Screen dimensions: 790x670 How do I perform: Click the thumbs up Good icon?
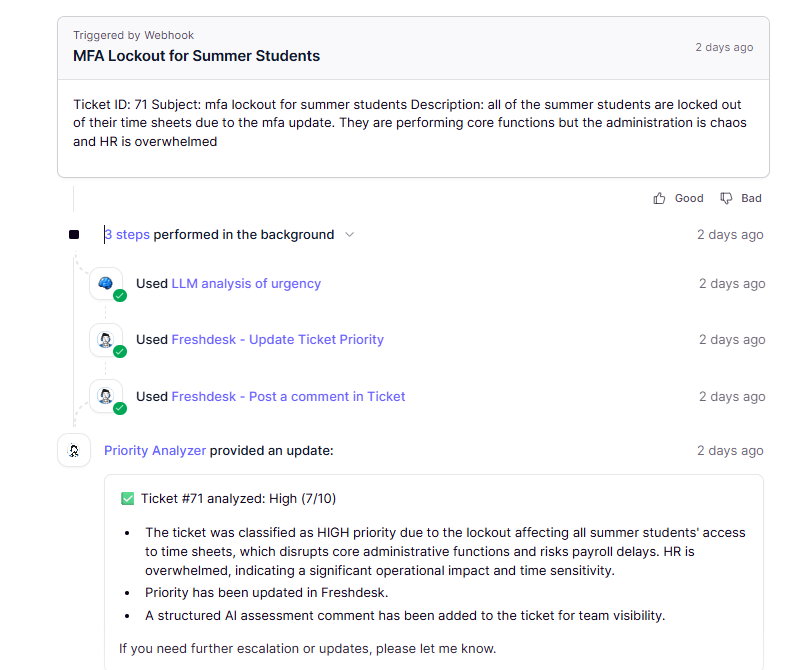click(x=659, y=198)
